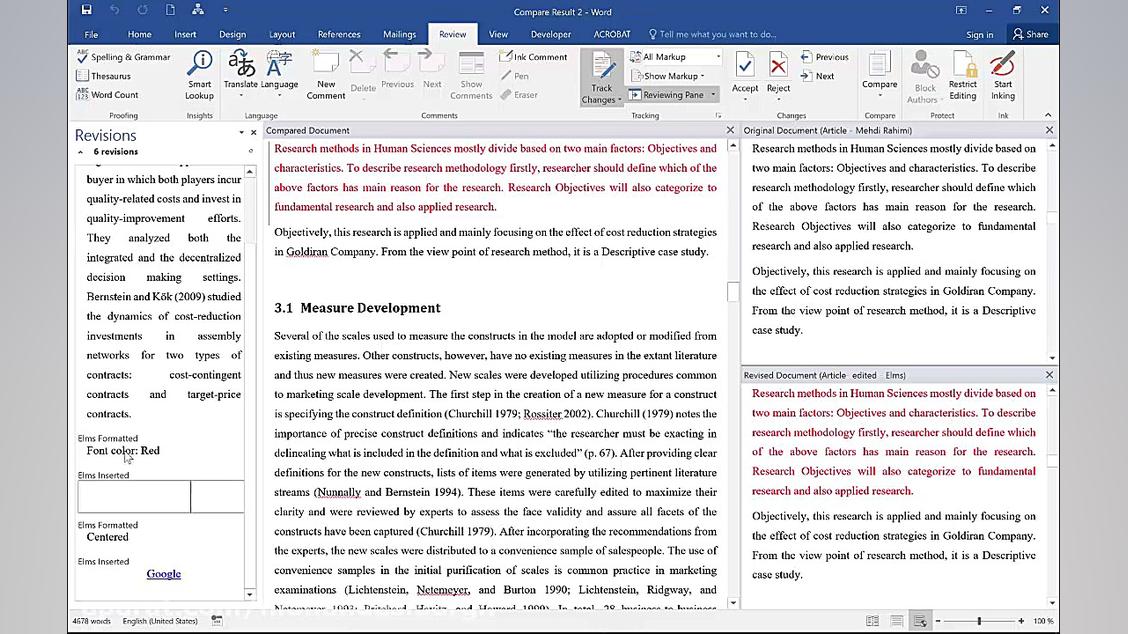
Task: Open the All Markup display dropdown
Action: pos(676,57)
